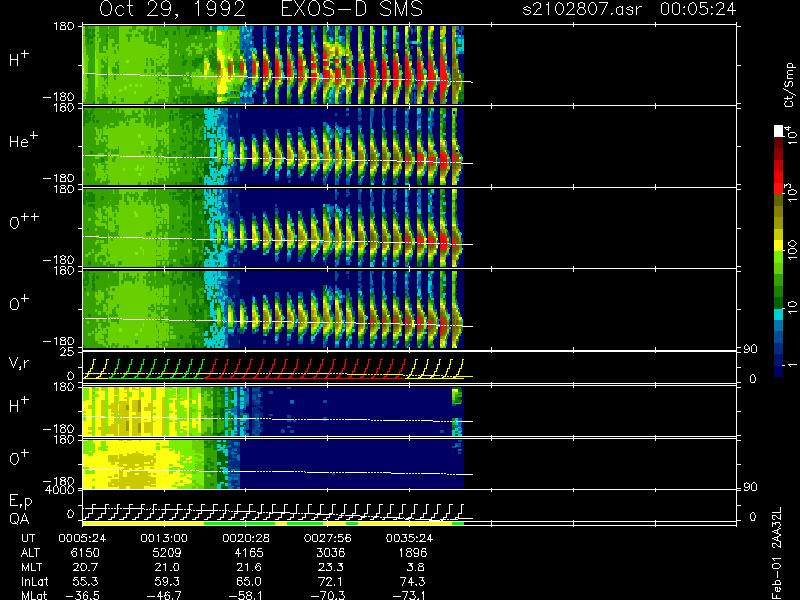Select the ALT value "1896"

tap(412, 553)
